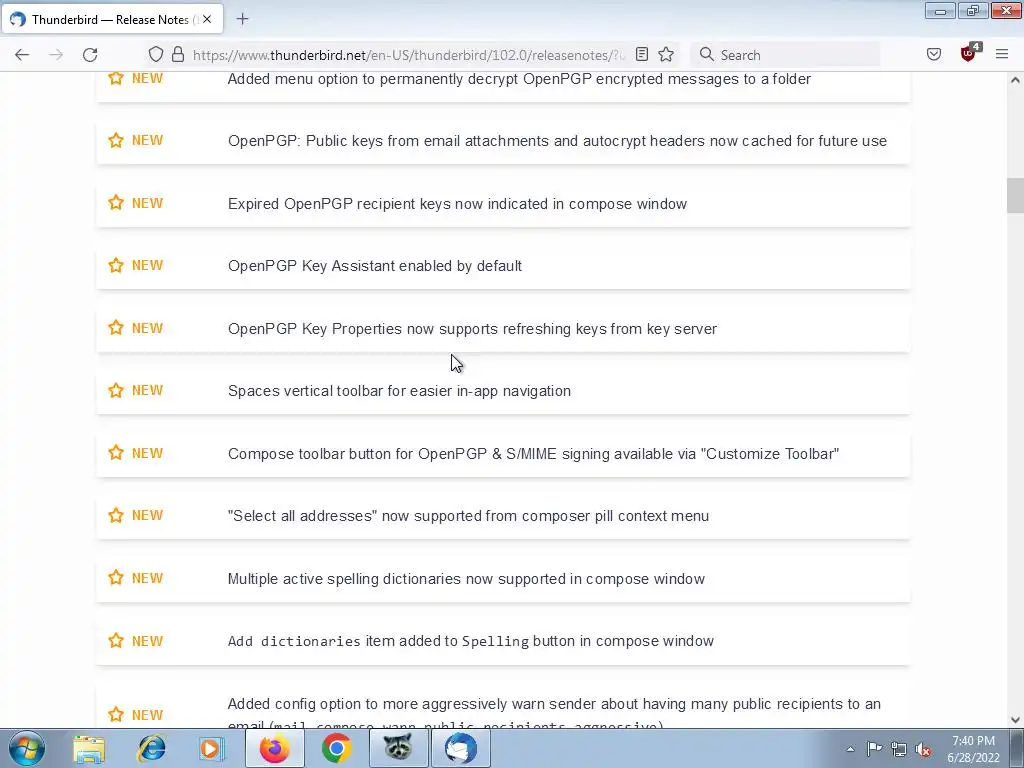Open the raccoon app taskbar icon
This screenshot has height=768, width=1024.
(x=398, y=748)
